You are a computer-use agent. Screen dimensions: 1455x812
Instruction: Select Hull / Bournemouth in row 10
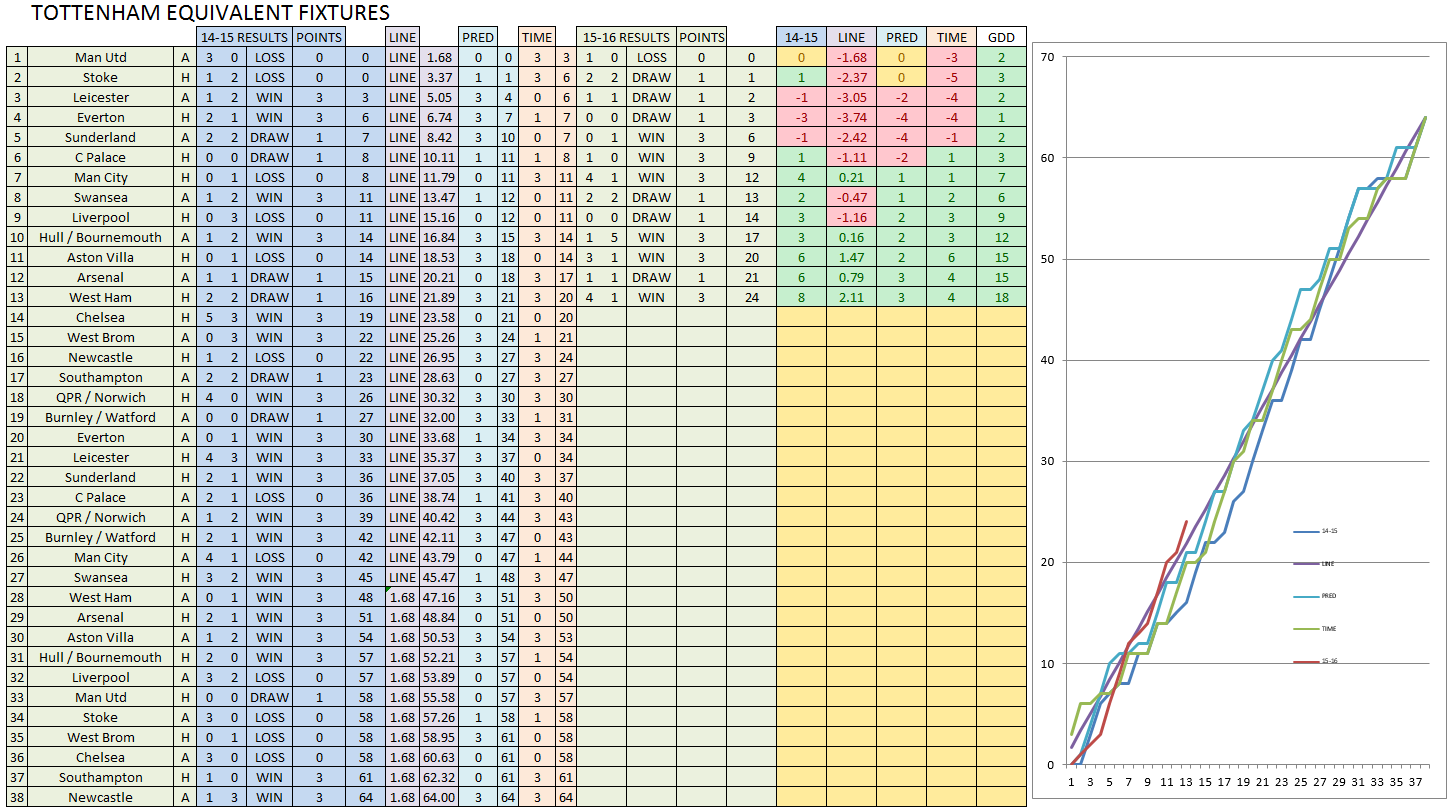coord(101,237)
